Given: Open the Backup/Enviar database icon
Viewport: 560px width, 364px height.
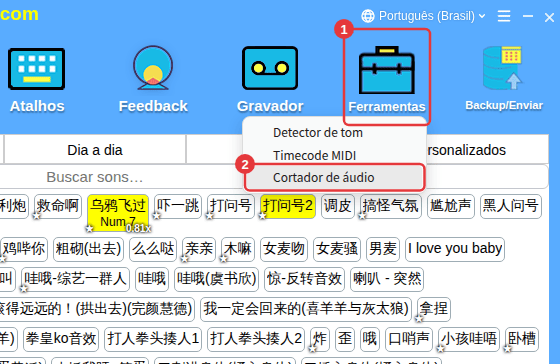Looking at the screenshot, I should click(x=503, y=68).
